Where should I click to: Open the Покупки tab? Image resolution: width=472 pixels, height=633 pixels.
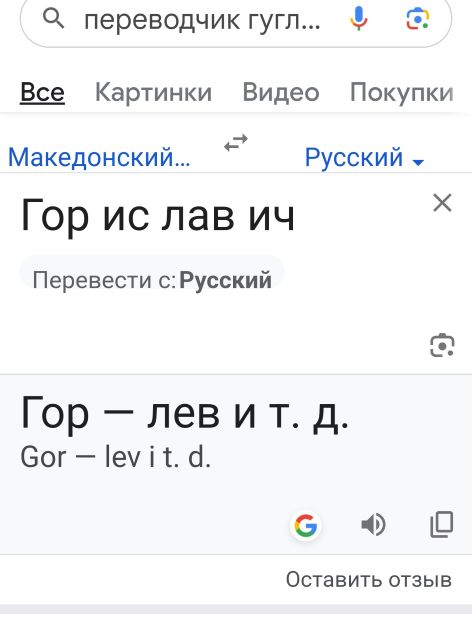pyautogui.click(x=402, y=92)
